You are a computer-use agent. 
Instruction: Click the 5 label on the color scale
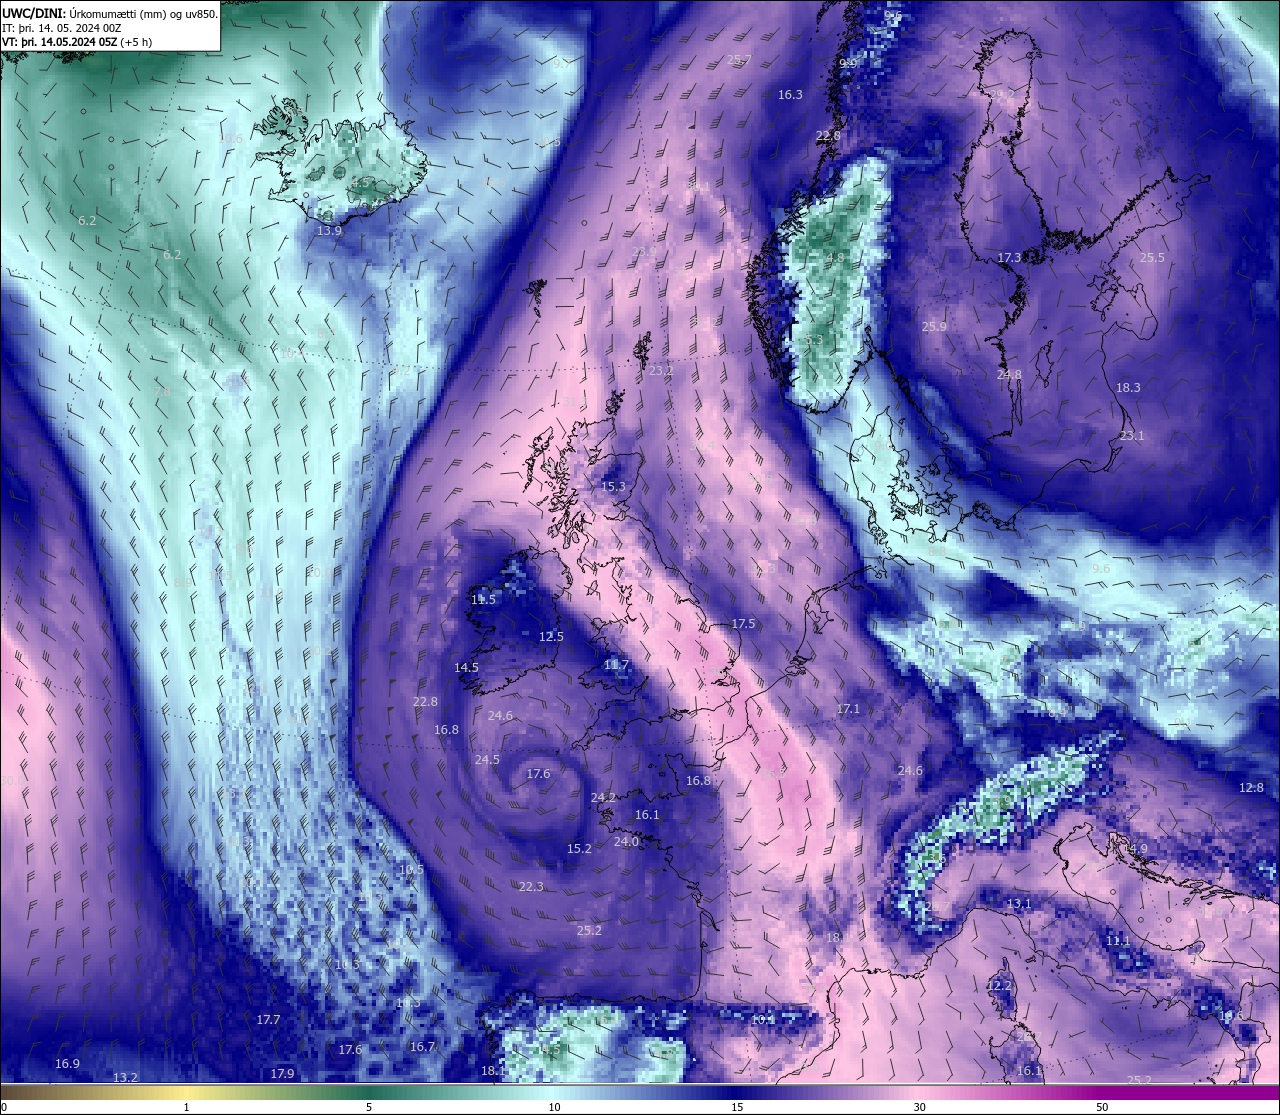(x=369, y=1107)
